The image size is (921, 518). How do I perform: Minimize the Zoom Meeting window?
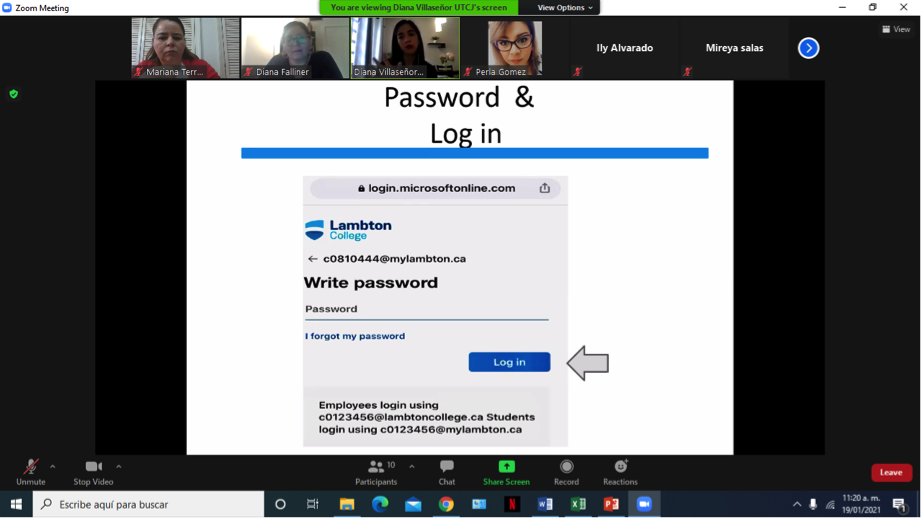click(x=842, y=7)
